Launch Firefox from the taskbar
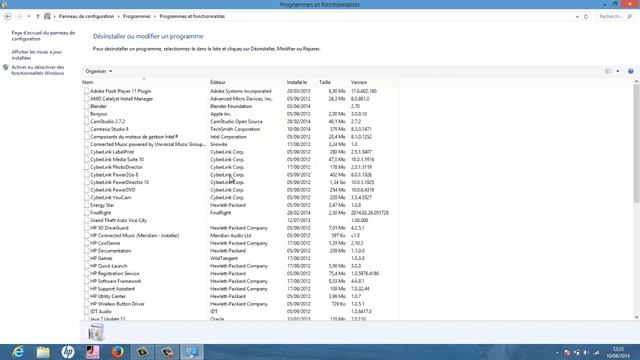Viewport: 640px width, 360px height. click(118, 352)
